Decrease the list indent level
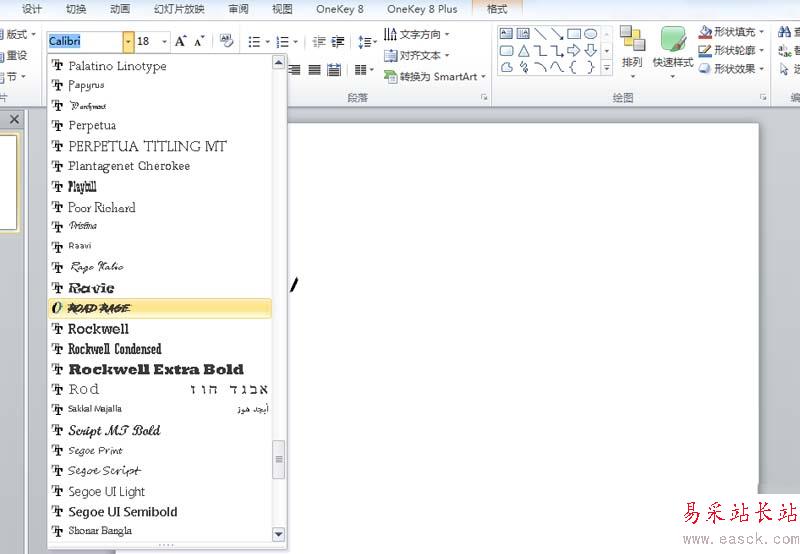The width and height of the screenshot is (800, 554). click(319, 42)
